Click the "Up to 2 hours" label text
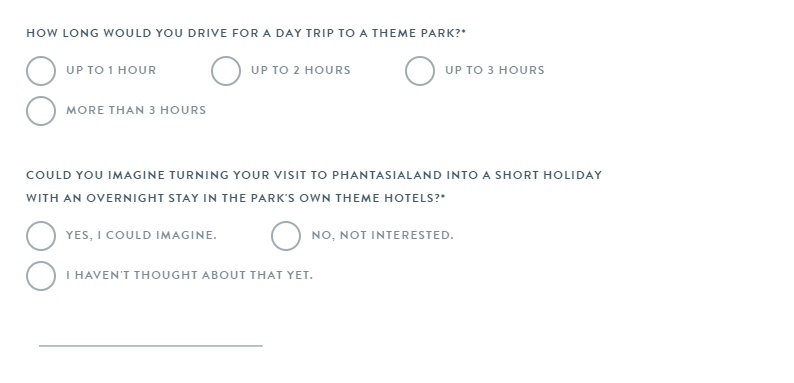 coord(301,70)
